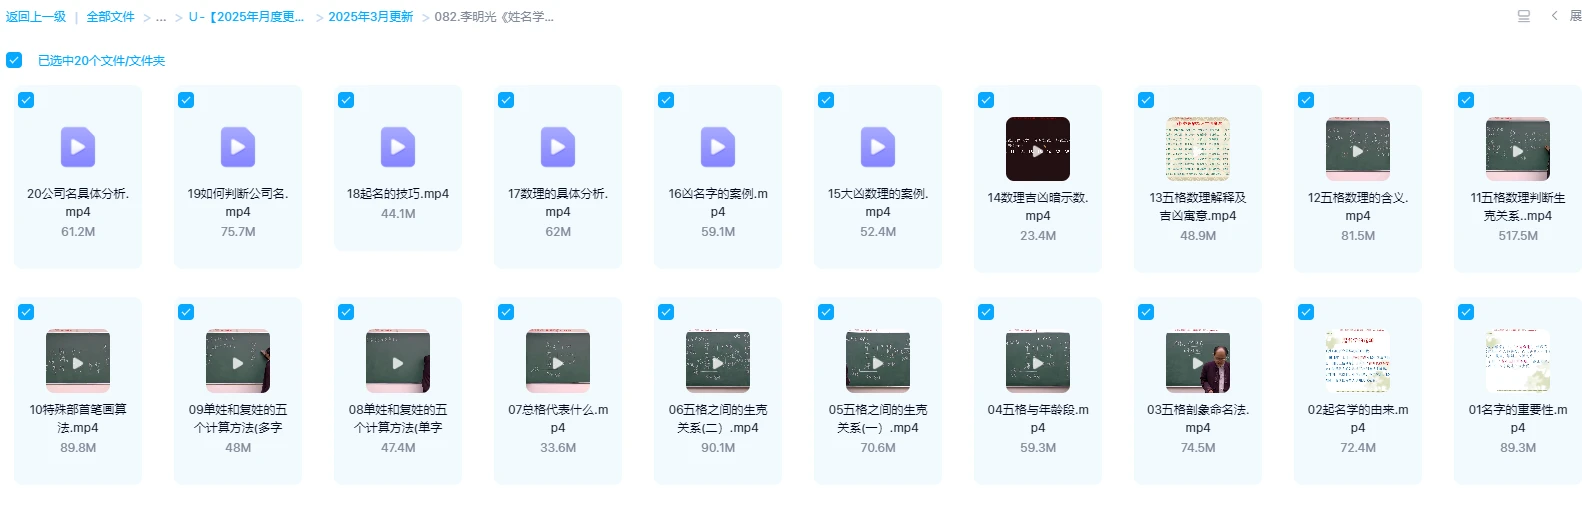Click the current folder label 082.李明光《姓名学...
The width and height of the screenshot is (1582, 520).
(x=494, y=17)
